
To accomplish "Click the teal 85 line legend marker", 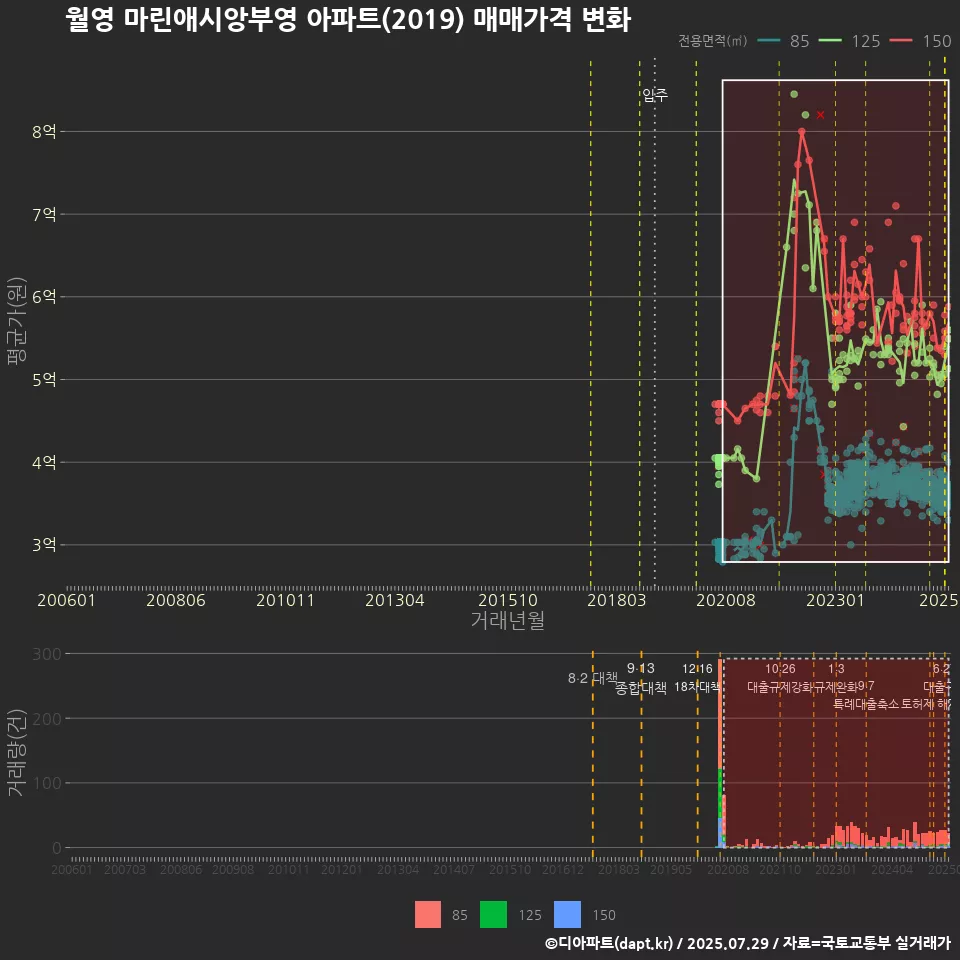I will point(769,41).
